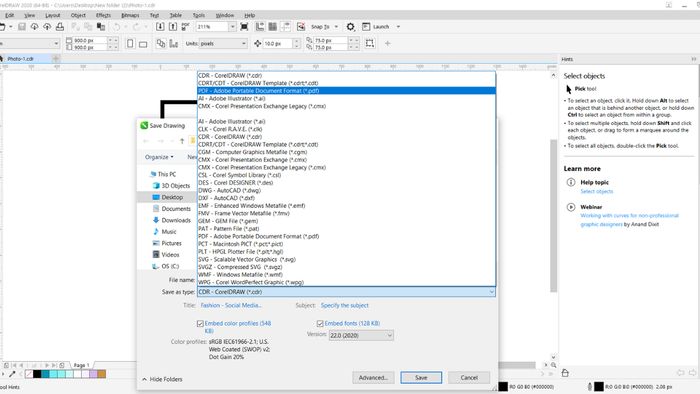Viewport: 700px width, 394px height.
Task: Click the Up arrow in Save Drawing dialog
Action: click(x=182, y=141)
